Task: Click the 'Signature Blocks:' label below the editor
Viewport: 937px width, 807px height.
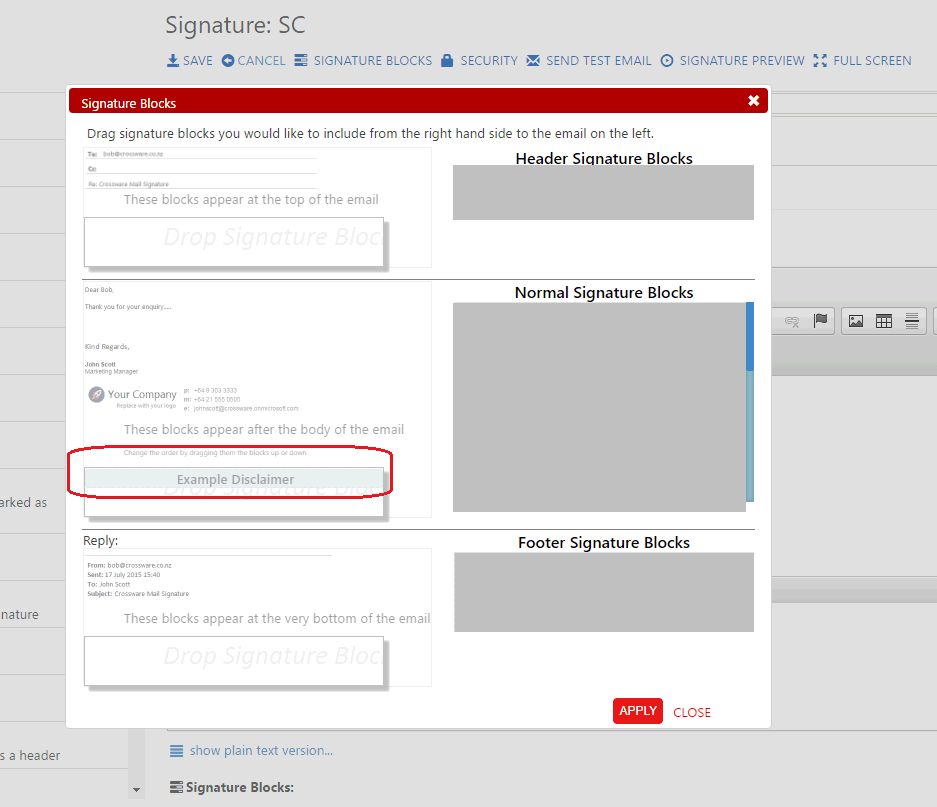Action: coord(240,787)
